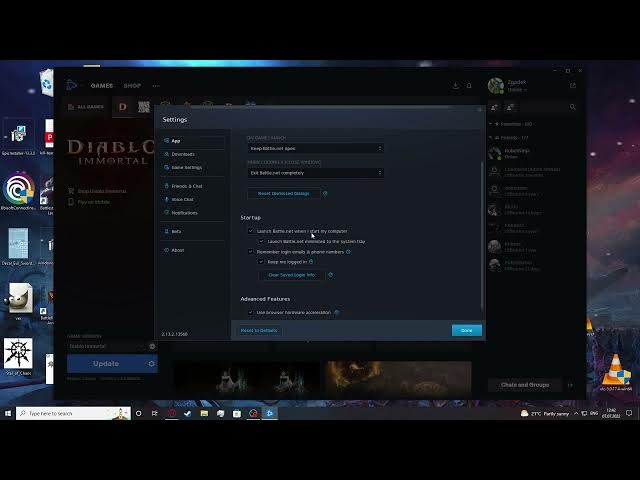Expand the close-window behavior dropdown

[x=316, y=173]
